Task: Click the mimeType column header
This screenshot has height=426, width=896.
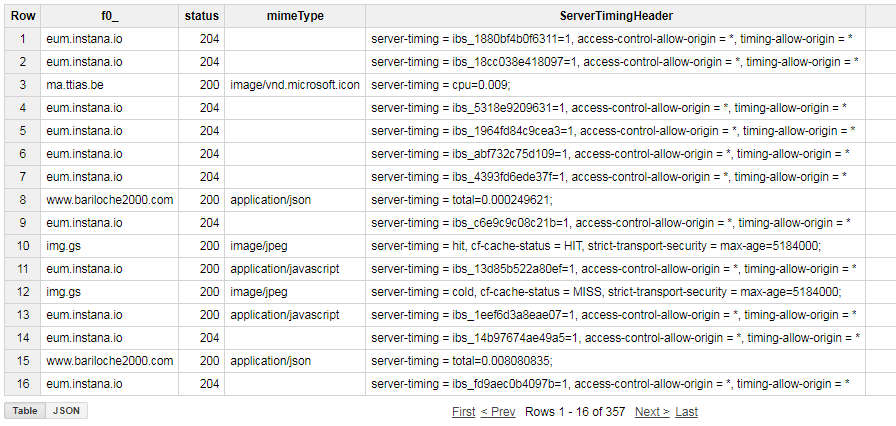Action: [295, 16]
